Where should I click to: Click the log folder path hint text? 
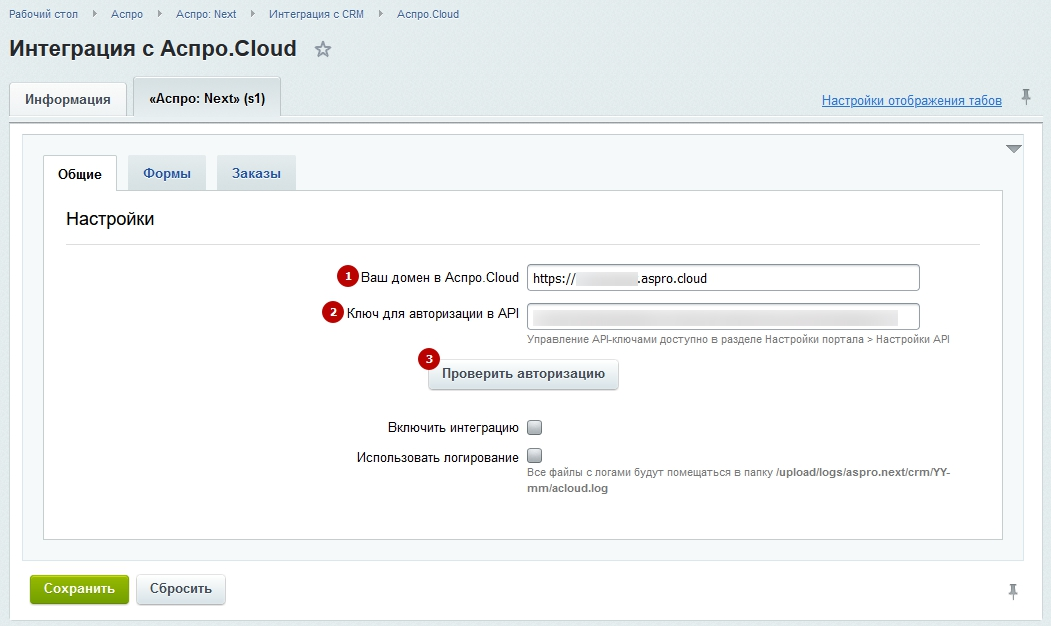(738, 480)
